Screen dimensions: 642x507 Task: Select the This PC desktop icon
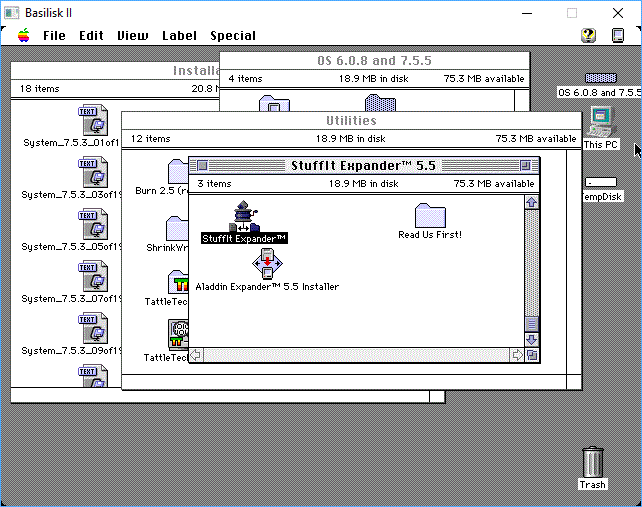601,121
